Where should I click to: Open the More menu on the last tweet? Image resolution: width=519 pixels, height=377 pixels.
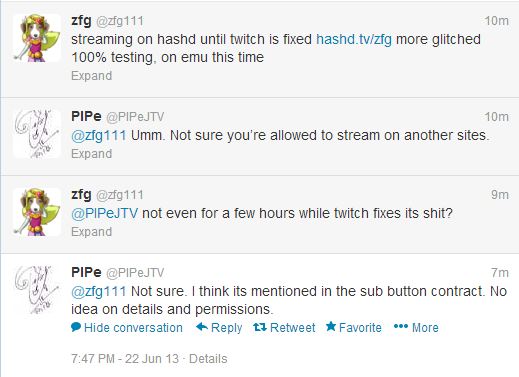[x=416, y=328]
